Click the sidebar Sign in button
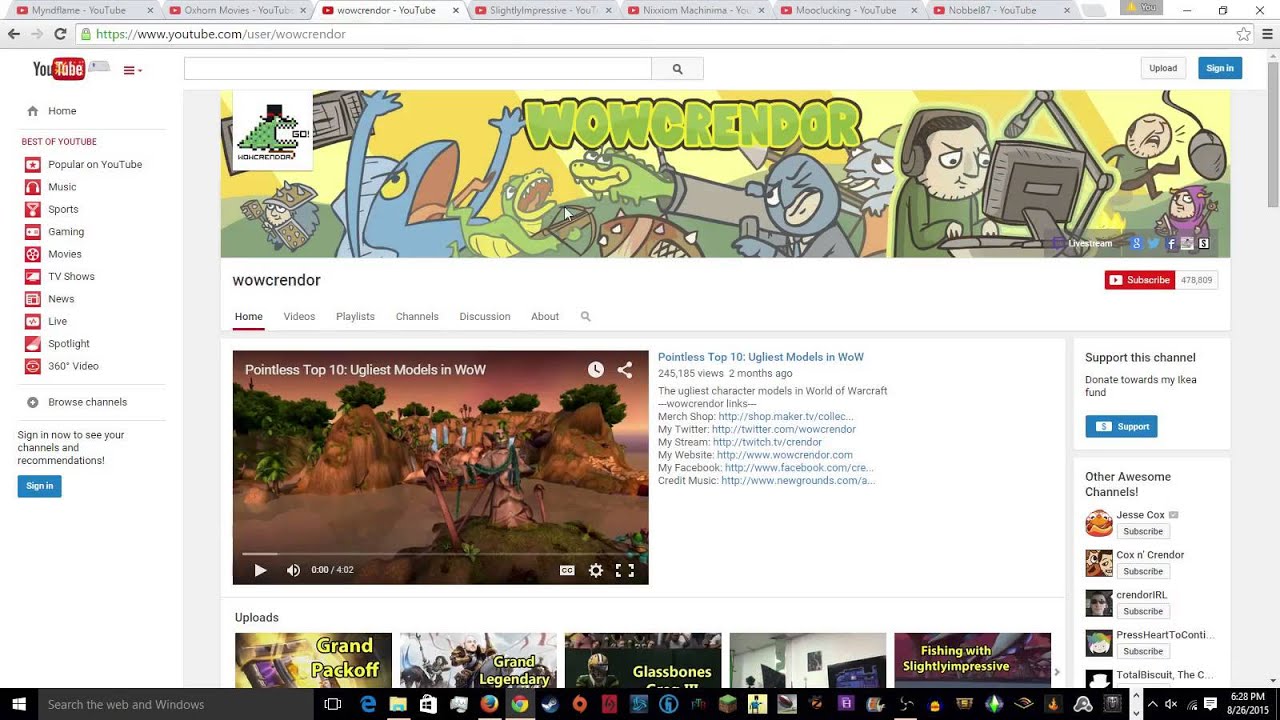The width and height of the screenshot is (1280, 720). (39, 486)
